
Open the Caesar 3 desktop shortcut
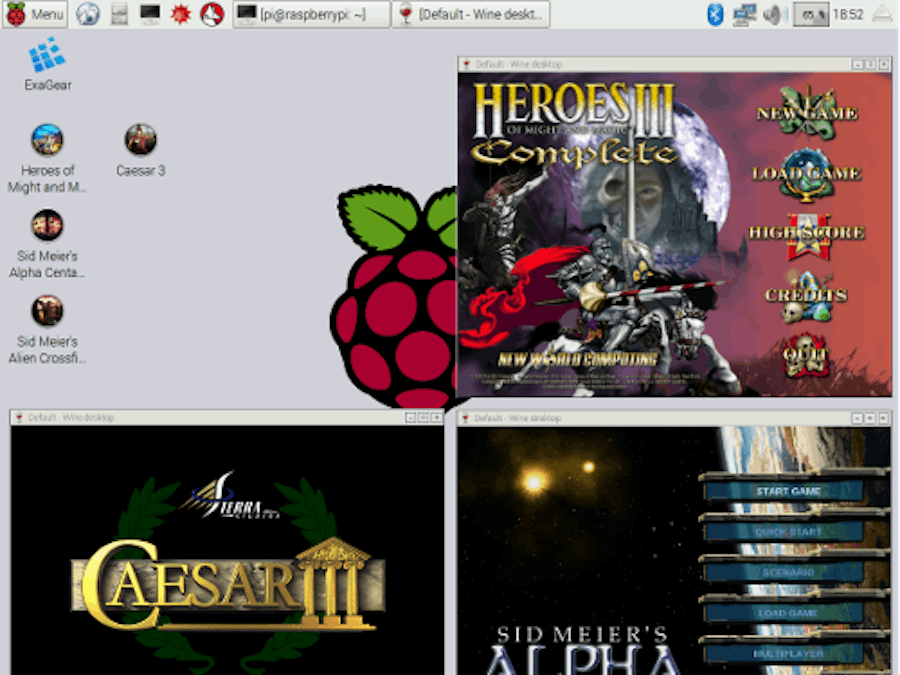click(x=139, y=140)
